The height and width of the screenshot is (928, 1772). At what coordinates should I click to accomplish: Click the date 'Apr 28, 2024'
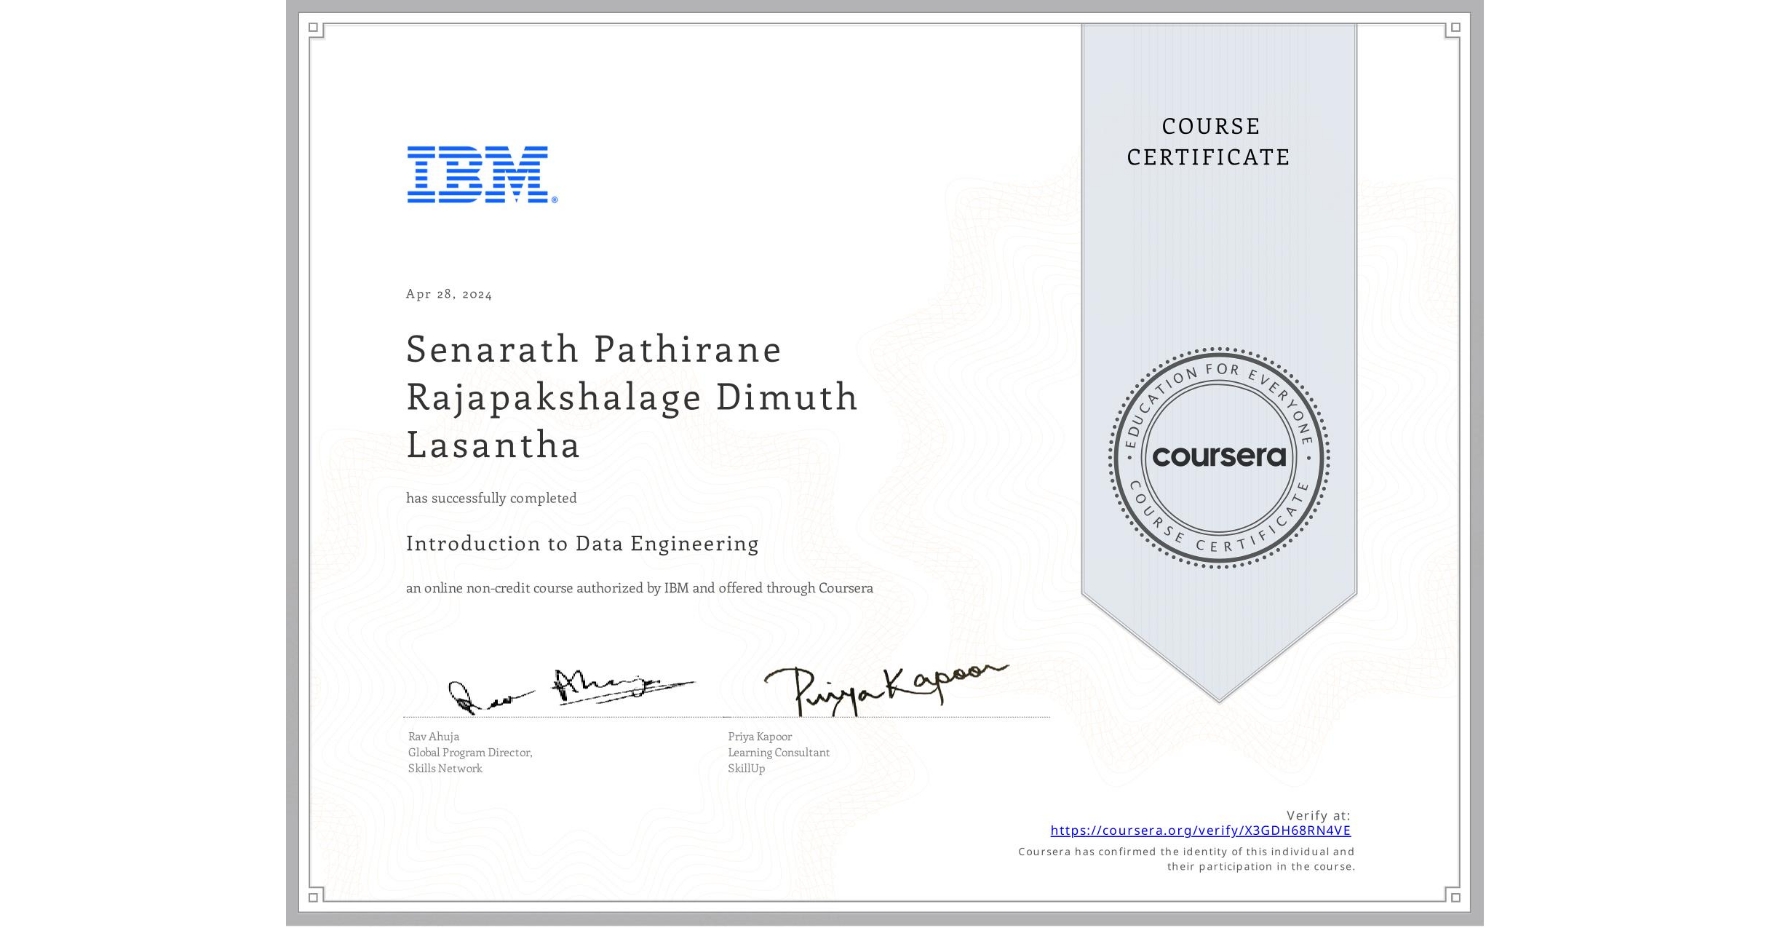pos(447,294)
